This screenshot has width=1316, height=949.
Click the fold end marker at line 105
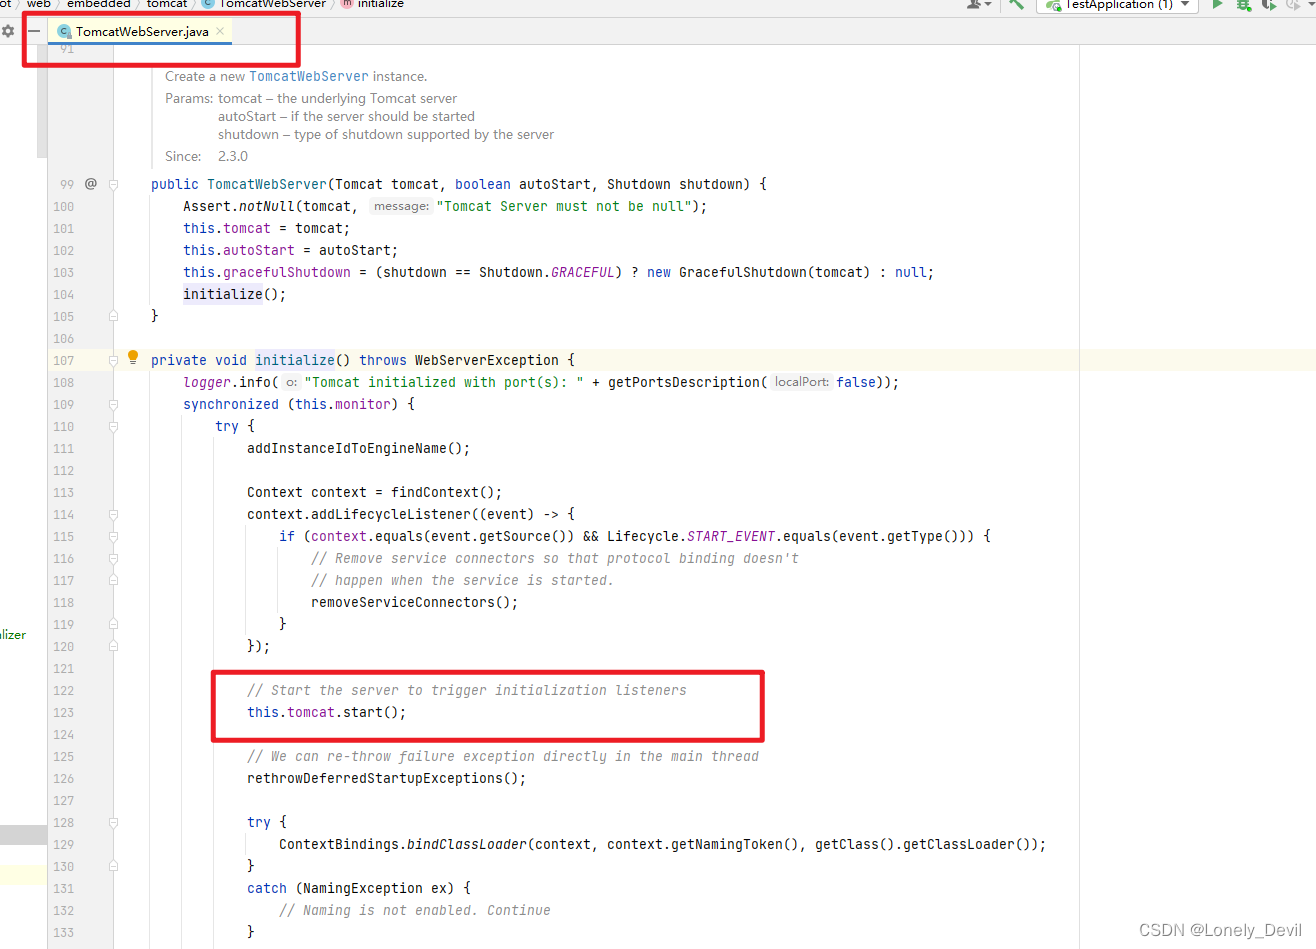tap(113, 316)
